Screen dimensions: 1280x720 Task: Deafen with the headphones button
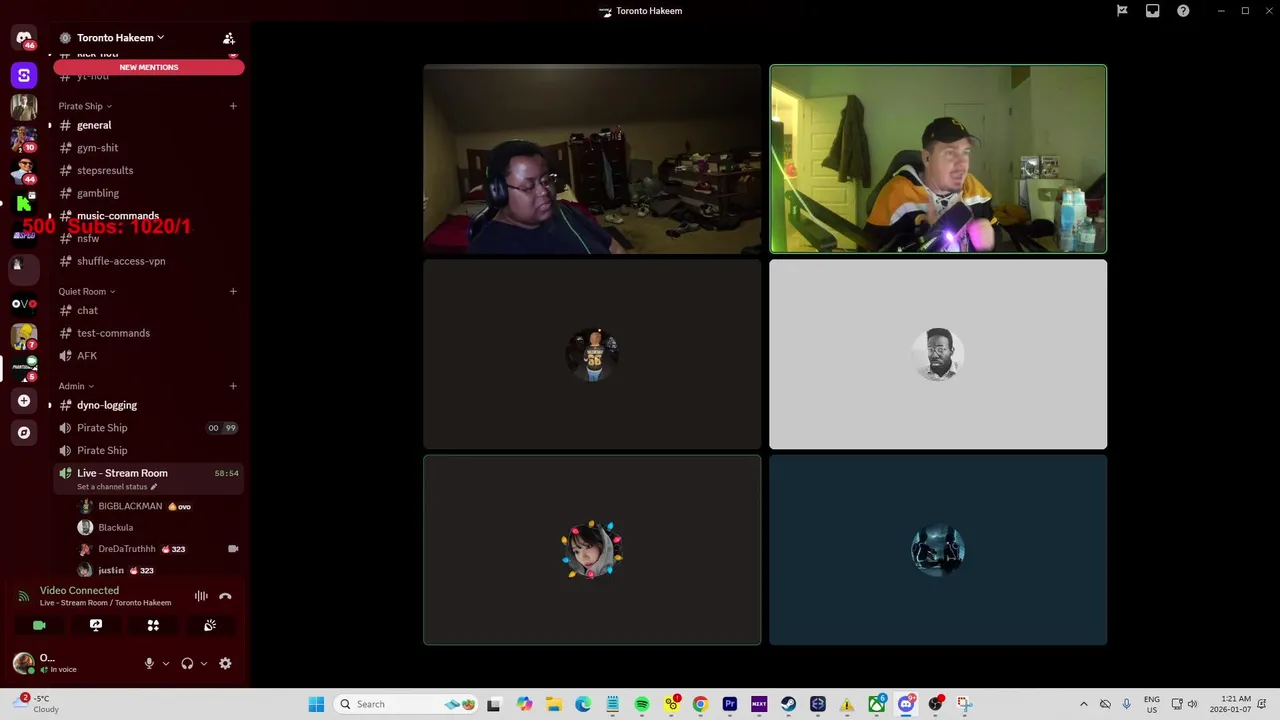(187, 663)
